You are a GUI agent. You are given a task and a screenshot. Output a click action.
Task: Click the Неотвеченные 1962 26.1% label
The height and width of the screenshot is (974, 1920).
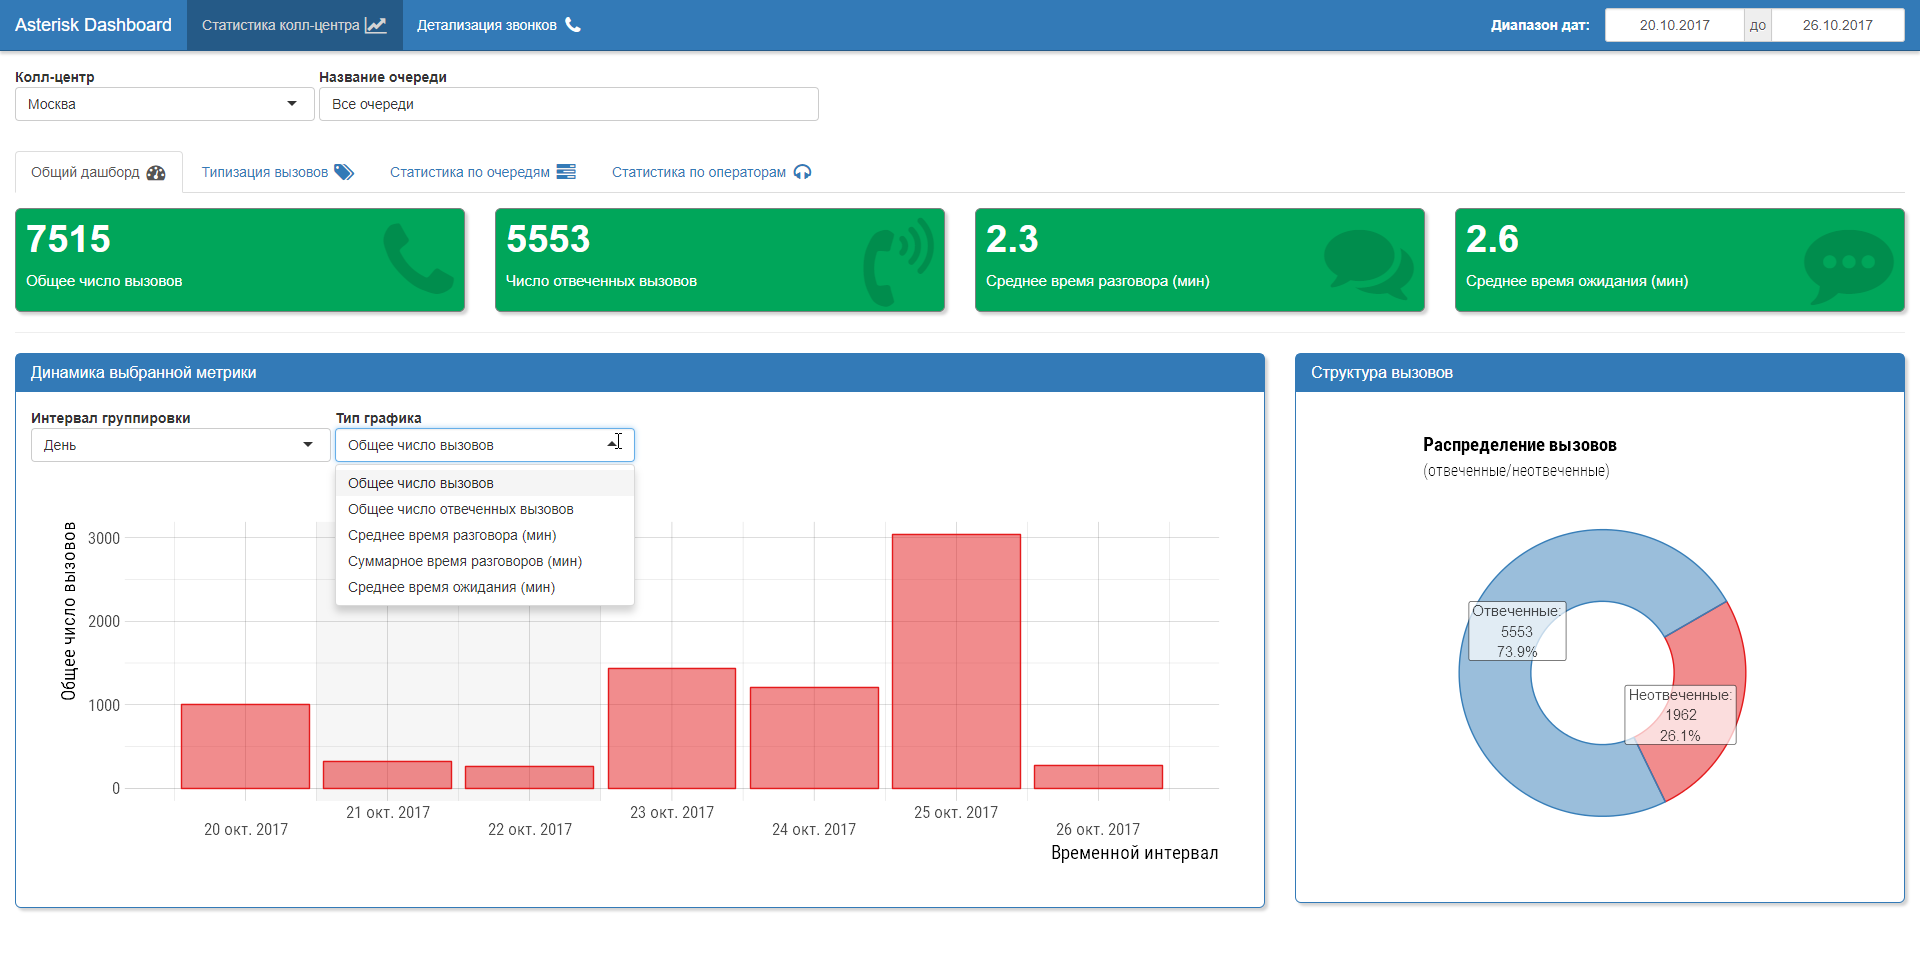(x=1680, y=715)
